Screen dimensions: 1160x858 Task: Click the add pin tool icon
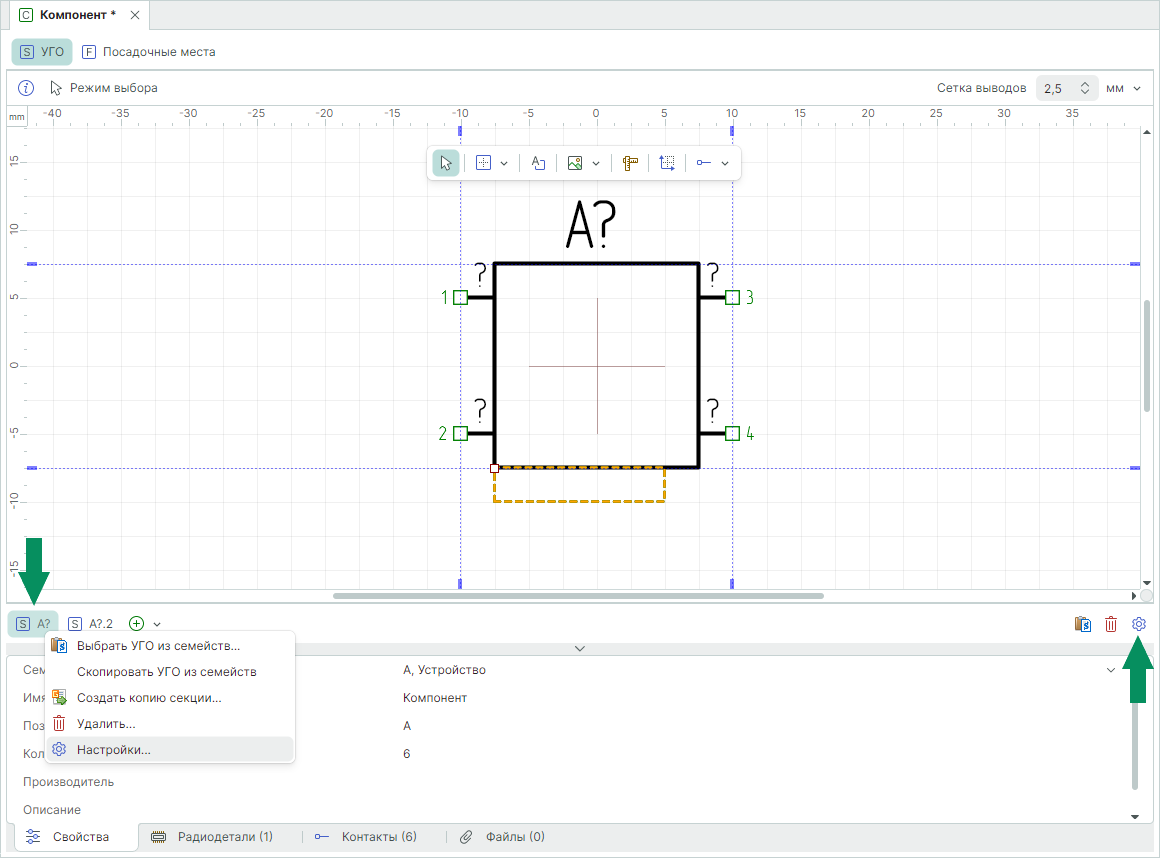tap(704, 163)
